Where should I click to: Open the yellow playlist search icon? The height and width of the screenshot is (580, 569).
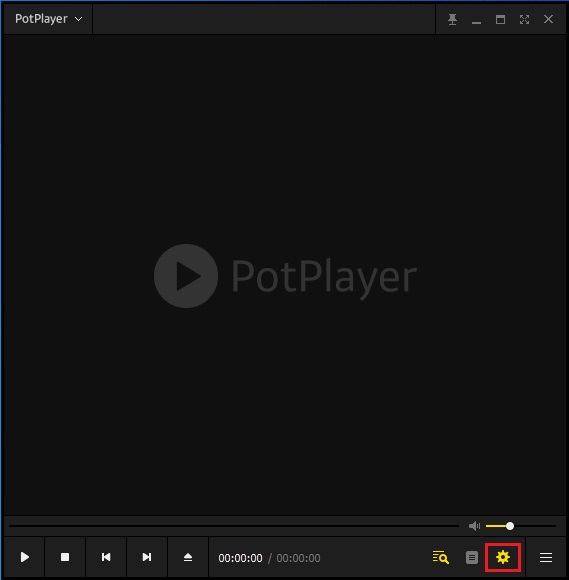click(x=441, y=557)
